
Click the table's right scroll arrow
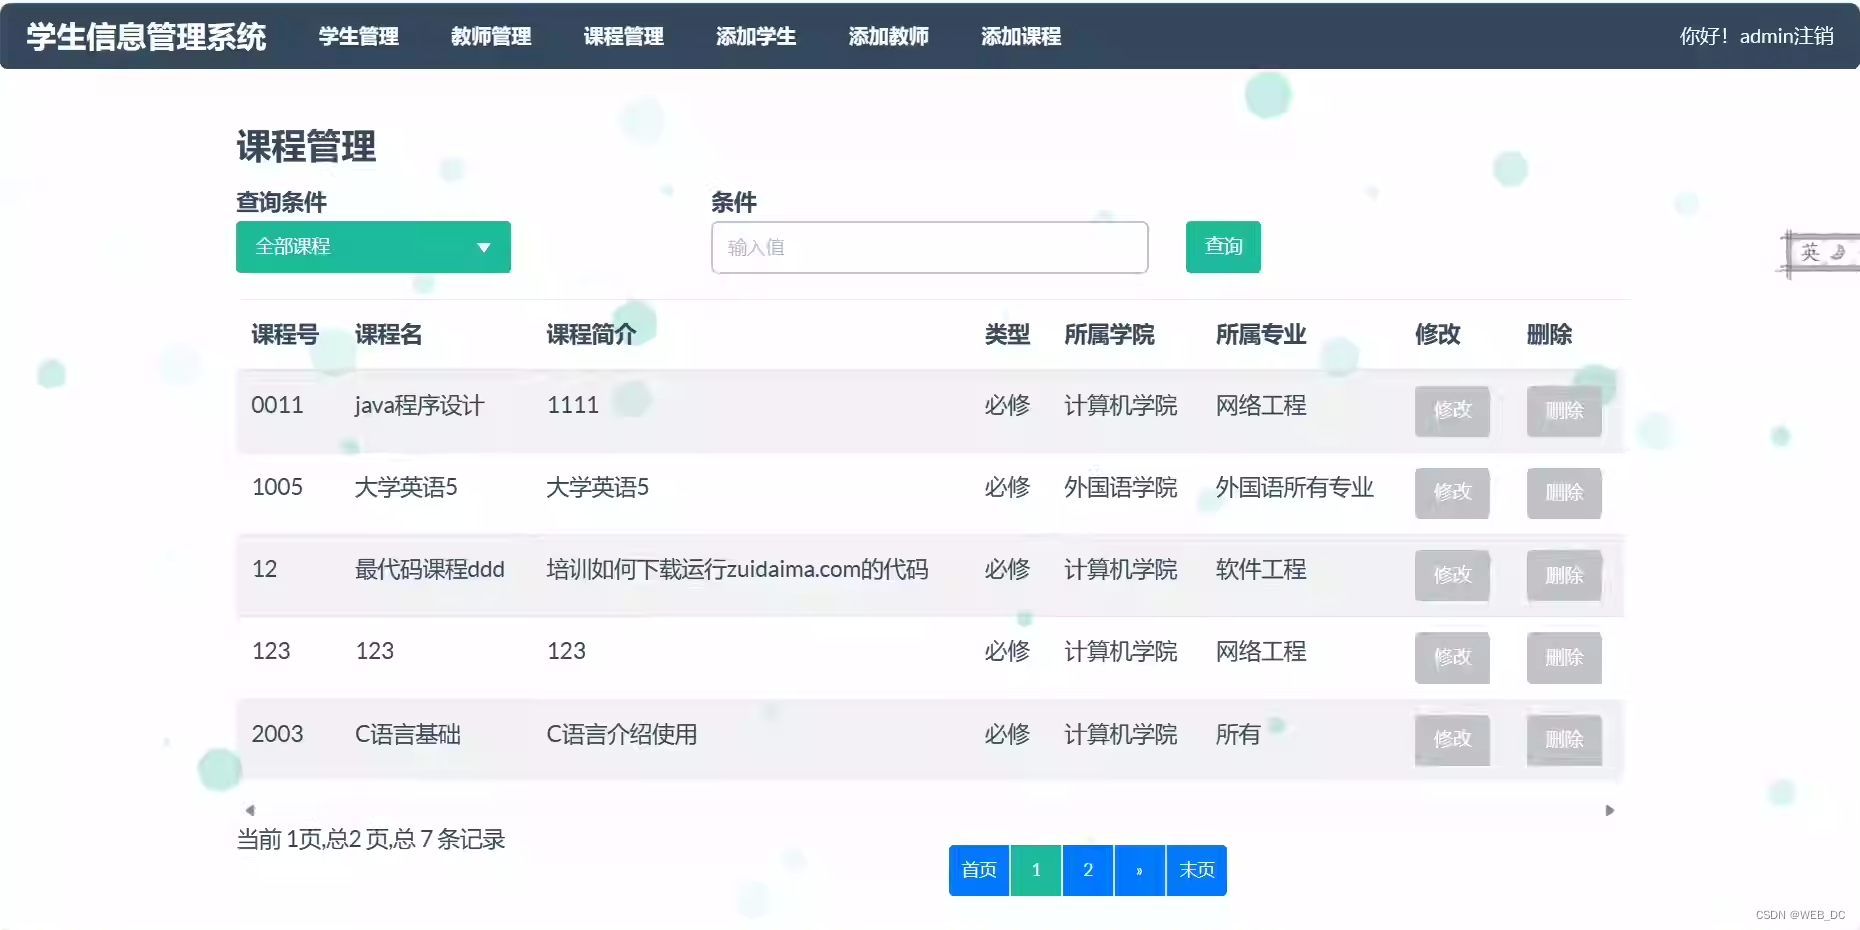tap(1610, 810)
